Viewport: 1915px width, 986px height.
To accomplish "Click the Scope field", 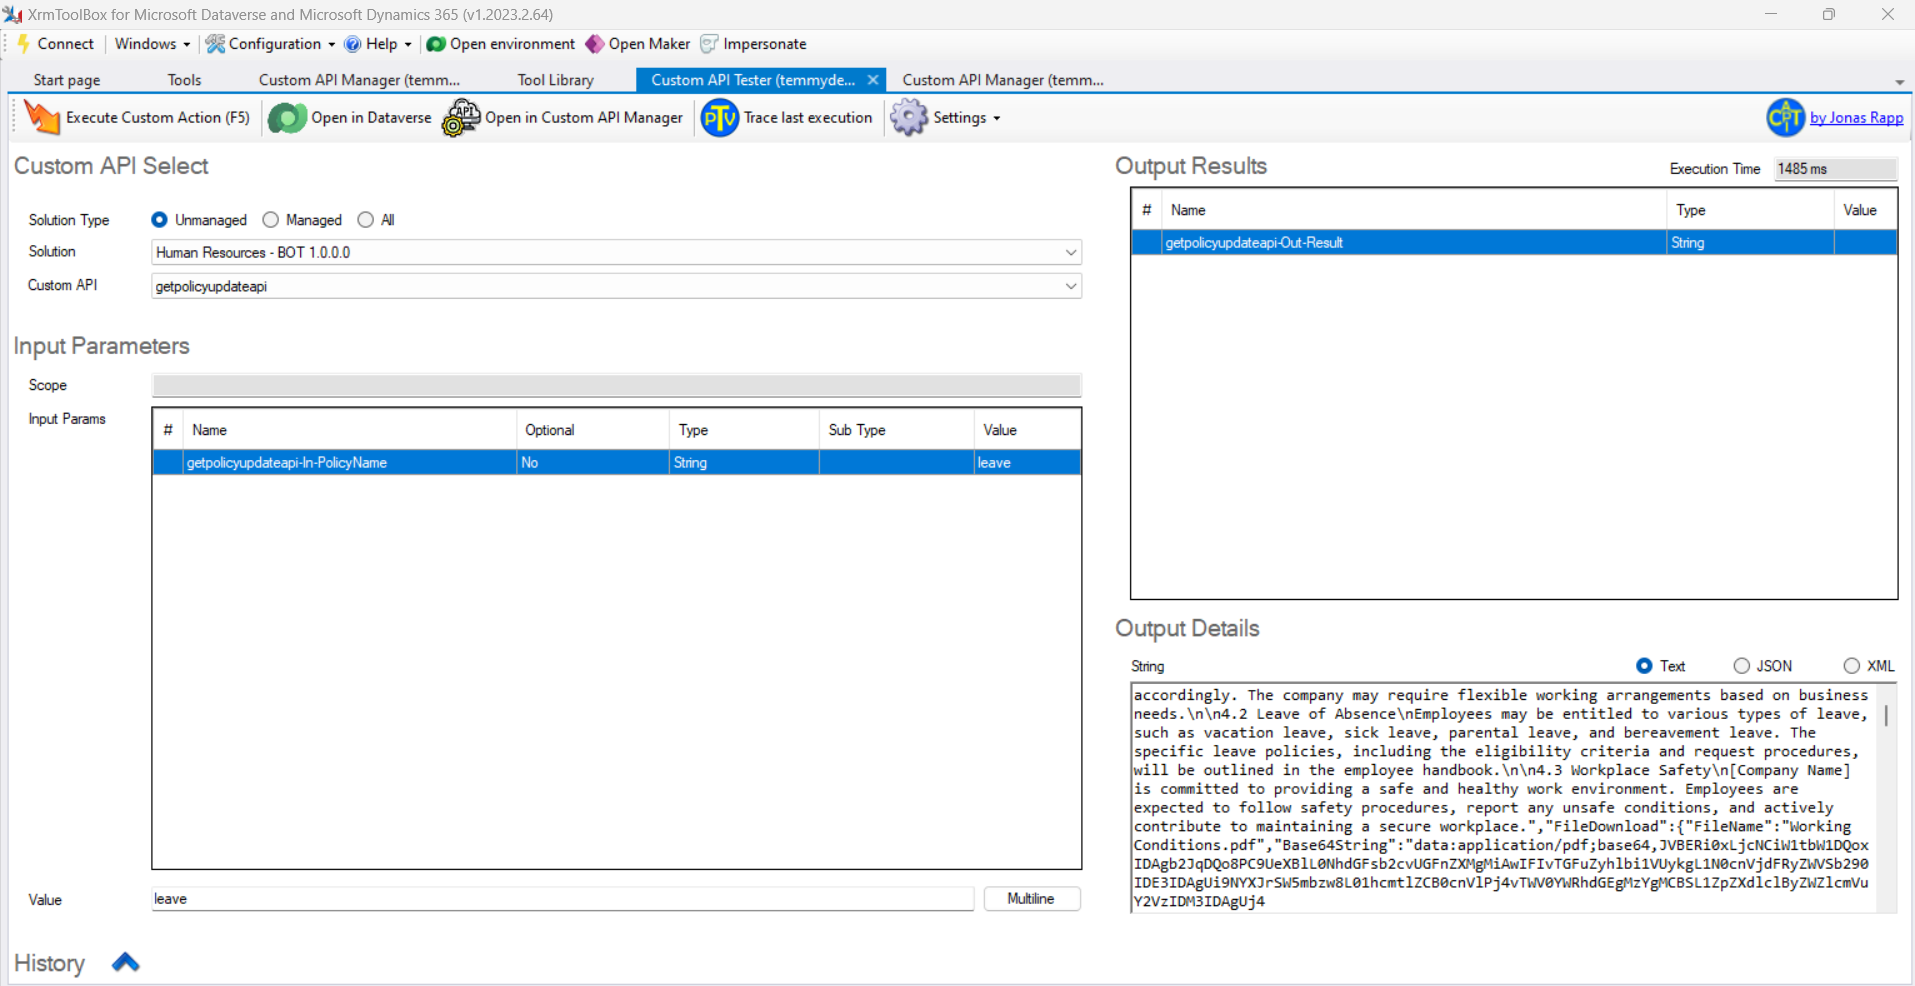I will click(616, 385).
